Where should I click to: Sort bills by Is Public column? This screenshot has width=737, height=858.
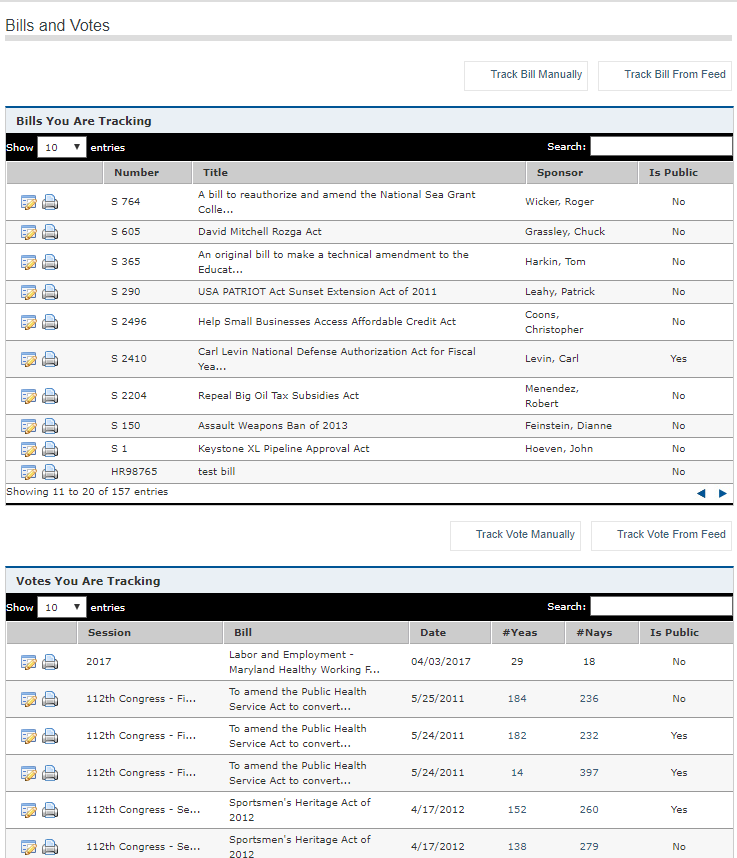tap(686, 172)
